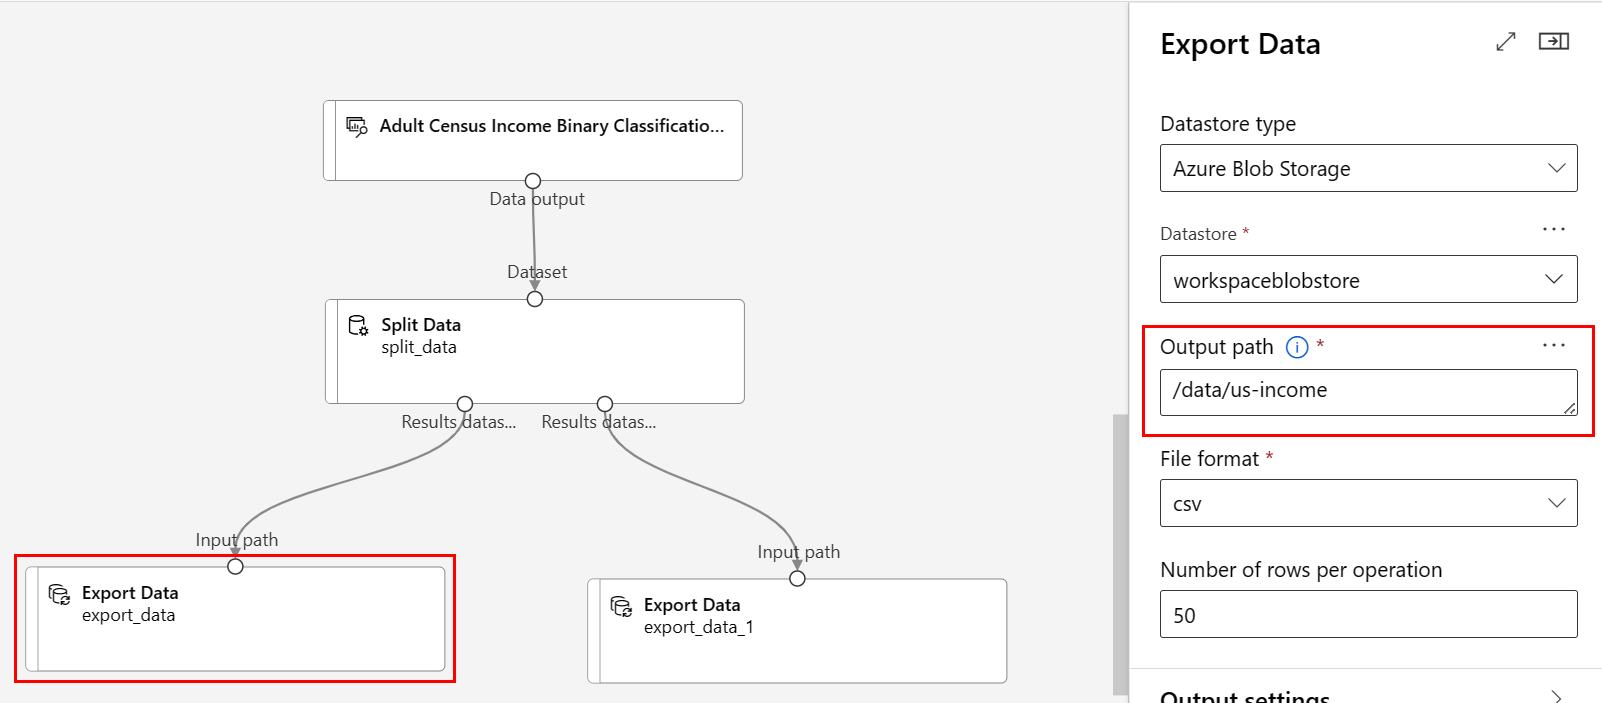Open the info tooltip beside Output path
The image size is (1602, 703).
click(1297, 347)
